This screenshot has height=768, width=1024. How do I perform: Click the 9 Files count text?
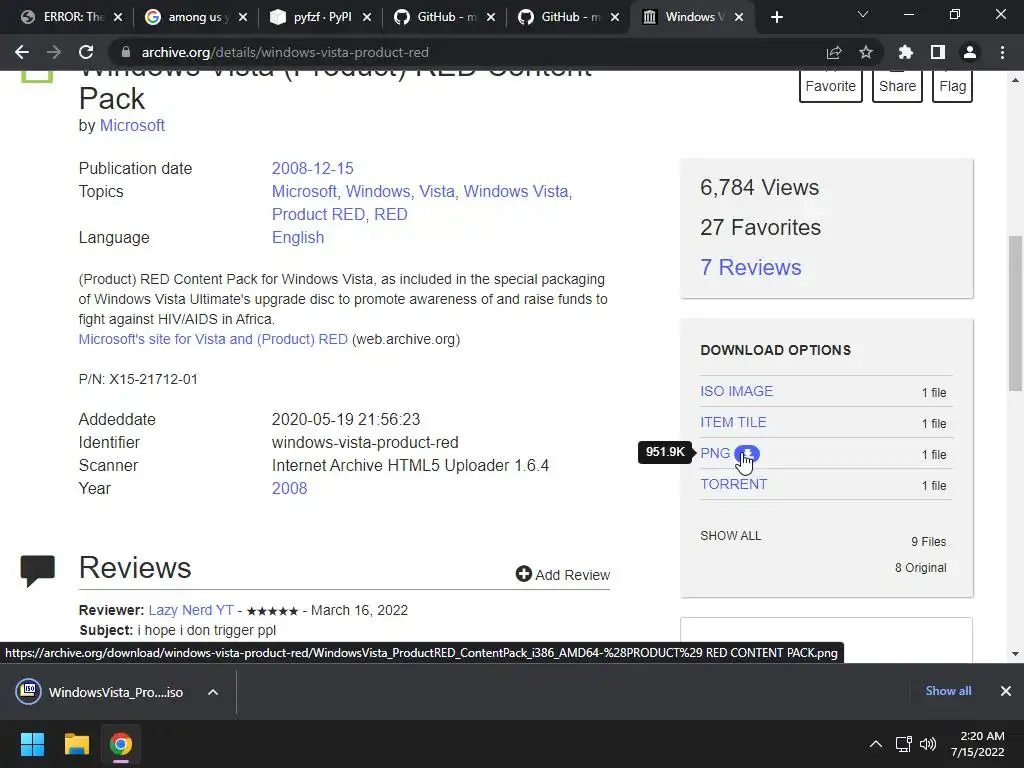coord(929,541)
